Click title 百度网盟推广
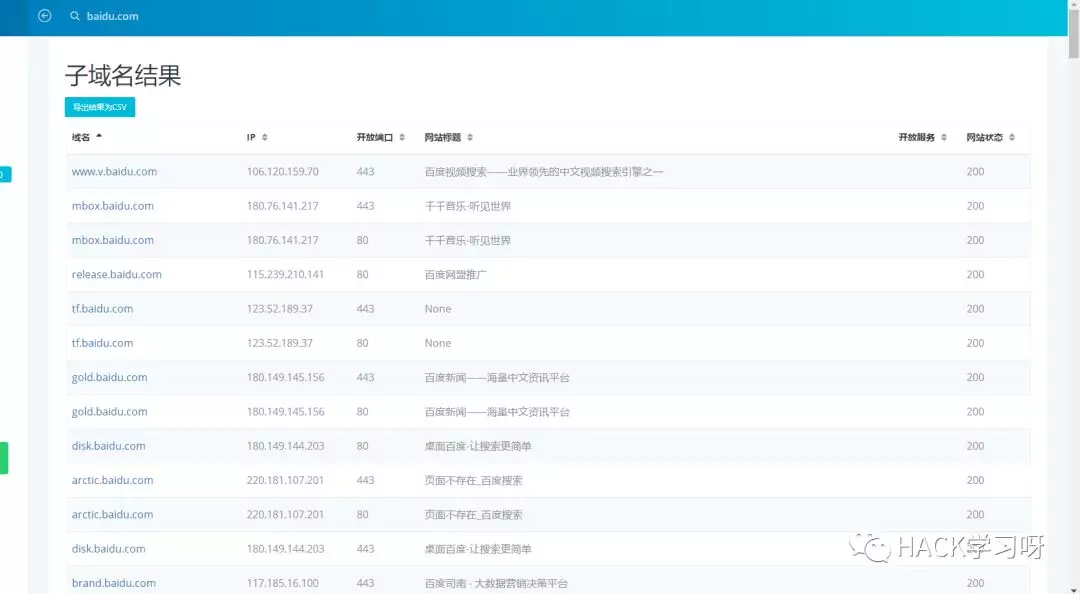Image resolution: width=1080 pixels, height=594 pixels. 455,274
